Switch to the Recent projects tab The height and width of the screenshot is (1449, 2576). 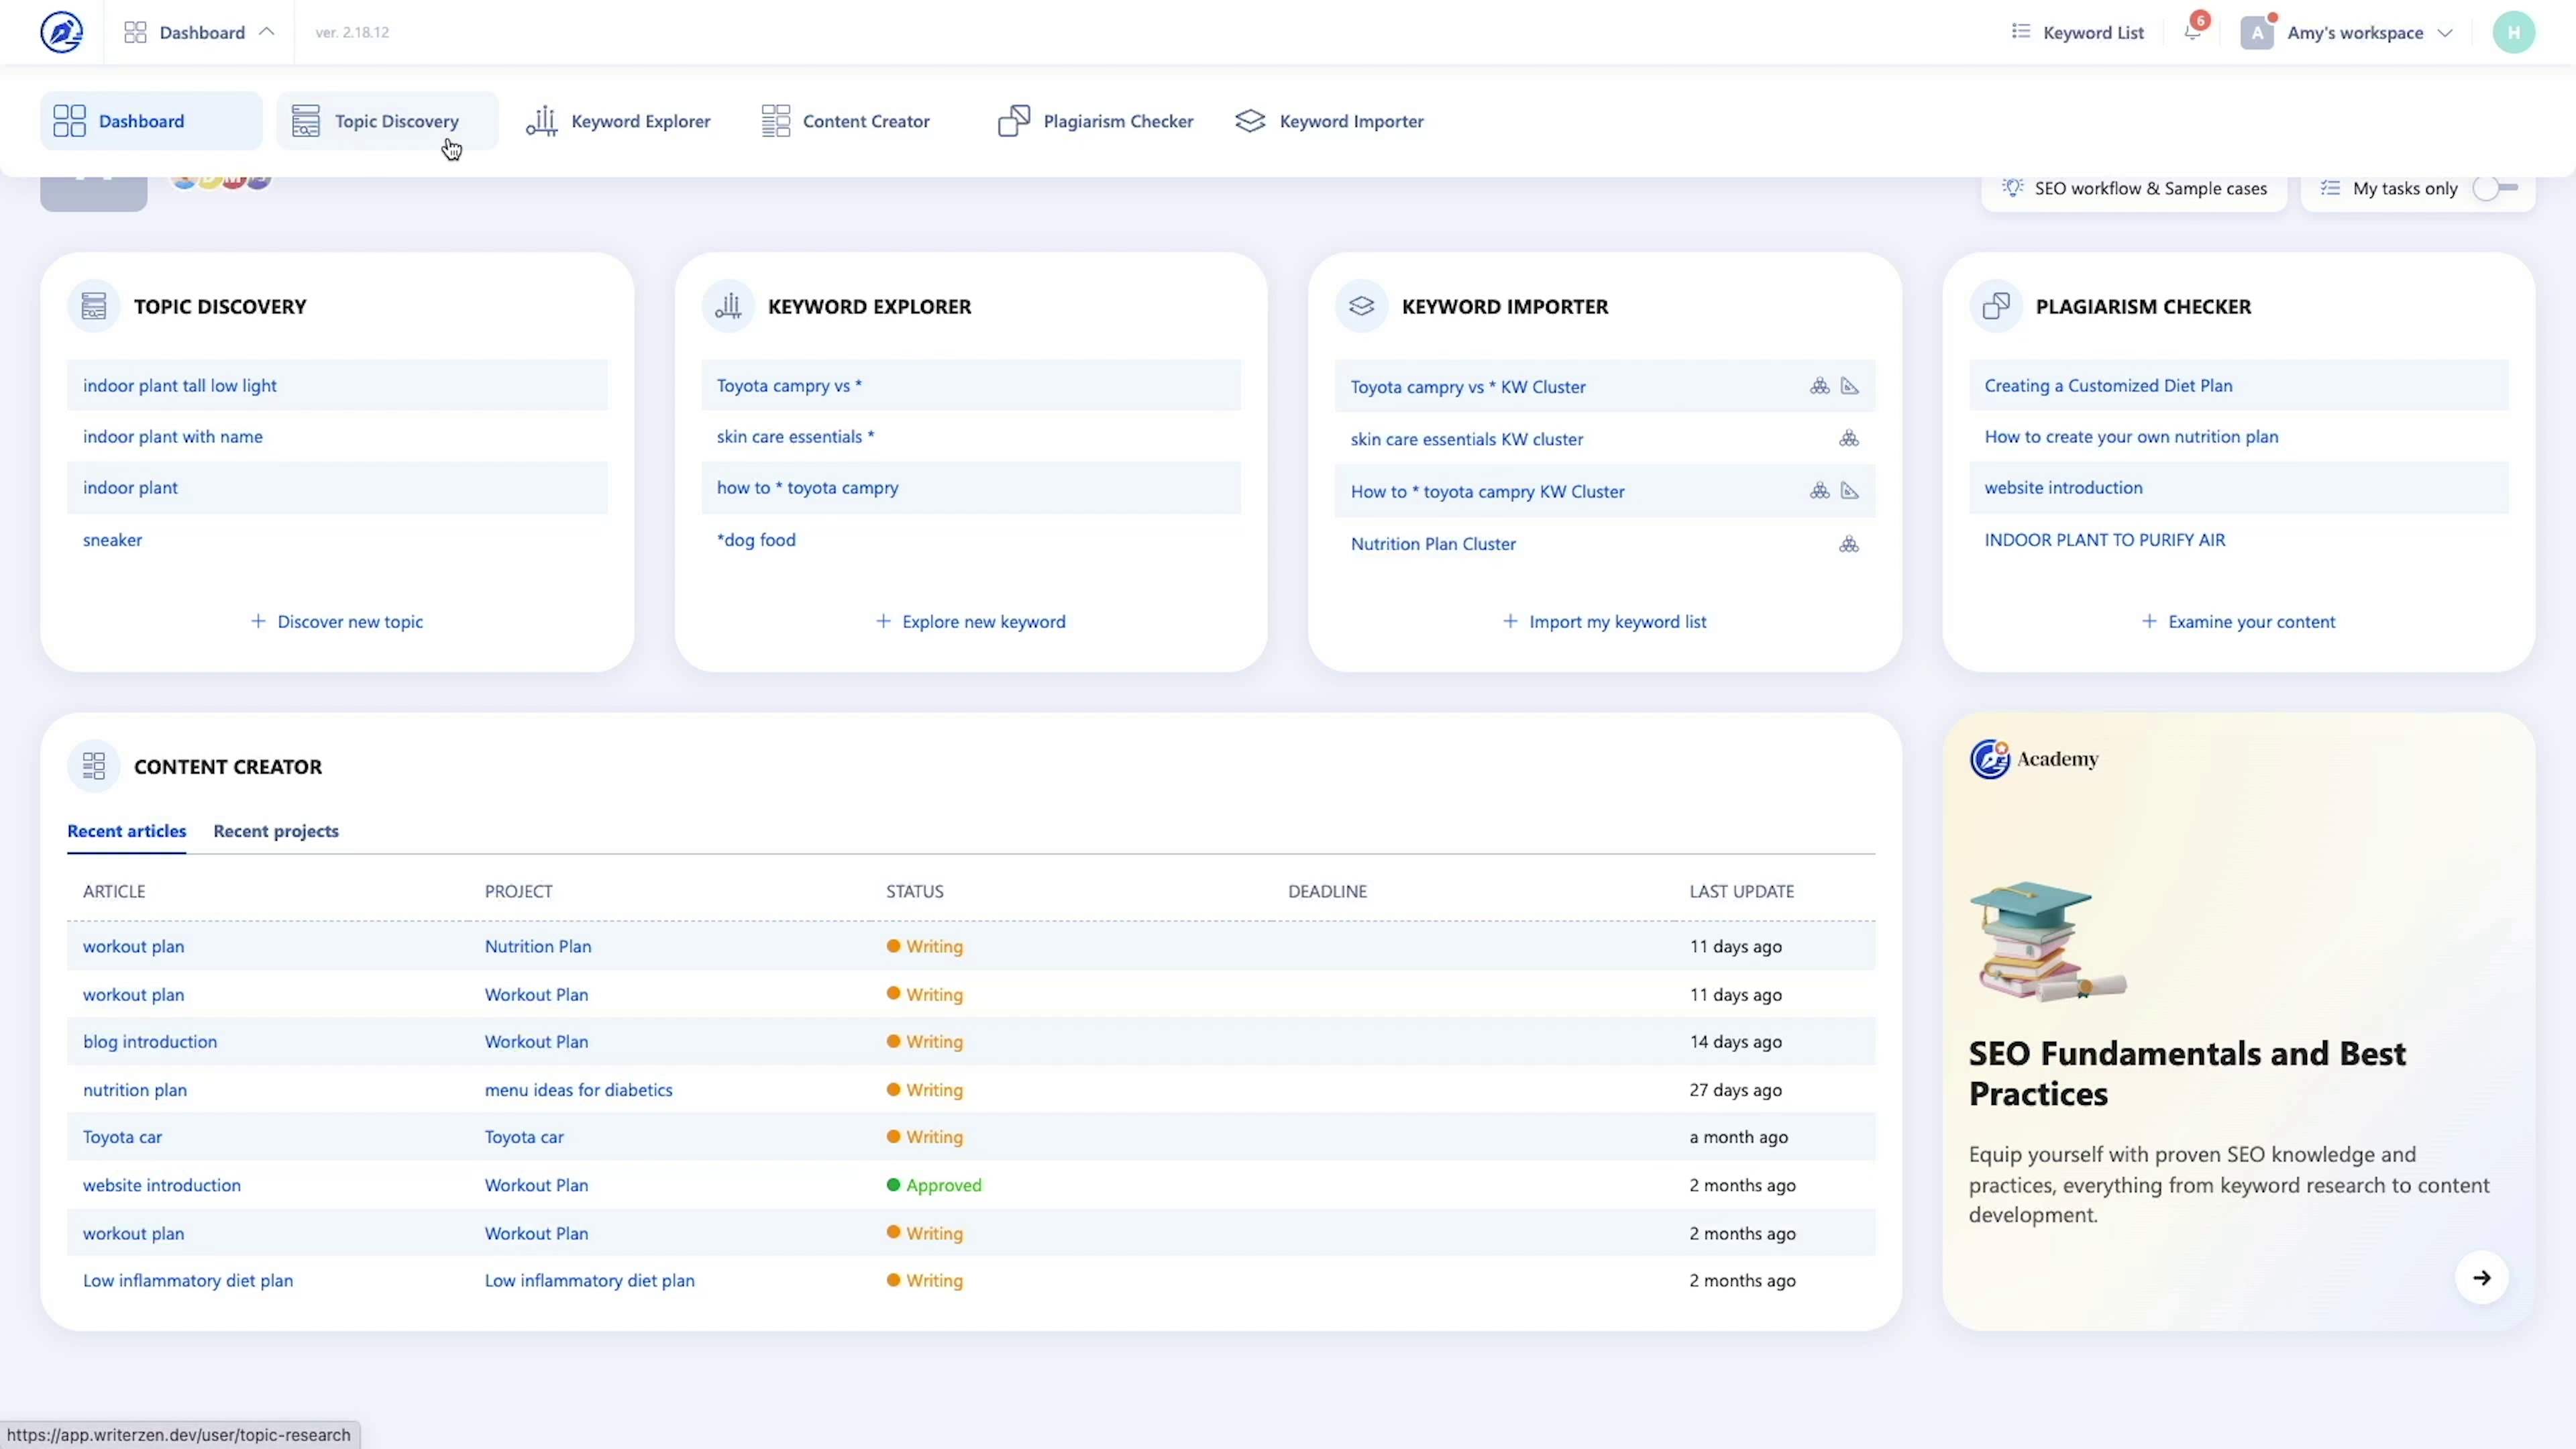275,831
